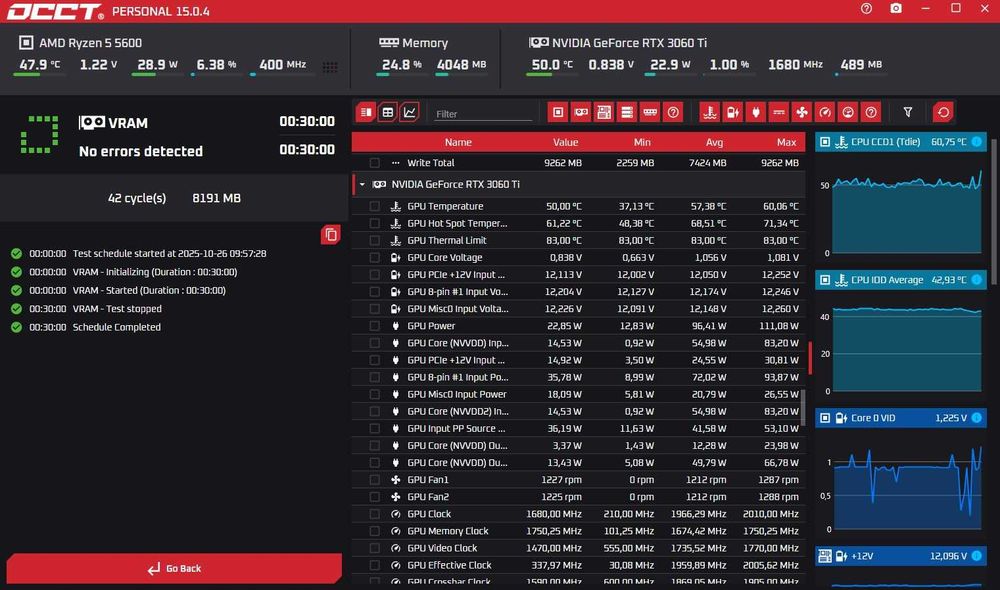
Task: Reset monitoring values with refresh icon
Action: click(943, 112)
